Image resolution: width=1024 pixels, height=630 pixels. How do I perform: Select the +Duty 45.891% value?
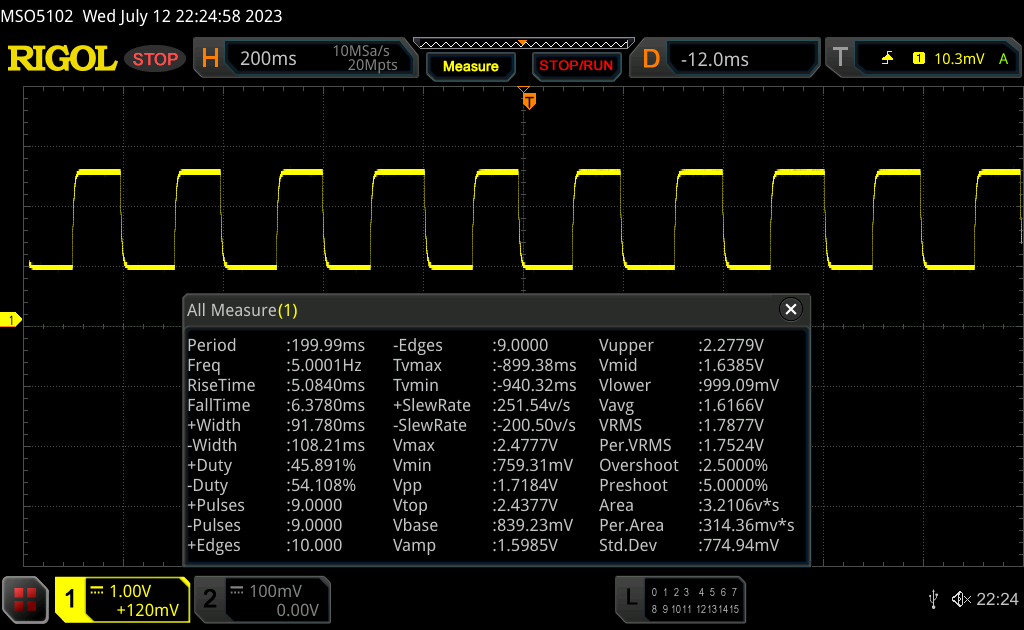(321, 465)
